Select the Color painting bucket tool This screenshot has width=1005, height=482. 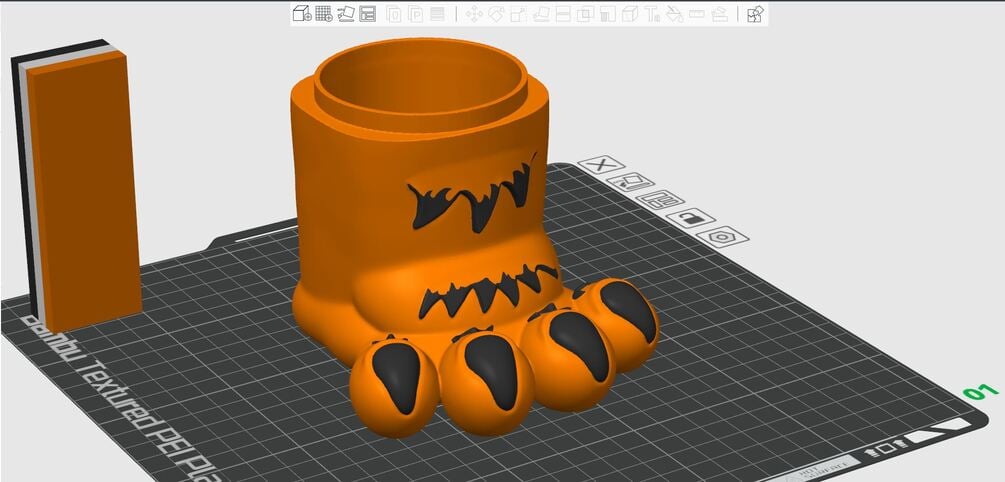[674, 13]
